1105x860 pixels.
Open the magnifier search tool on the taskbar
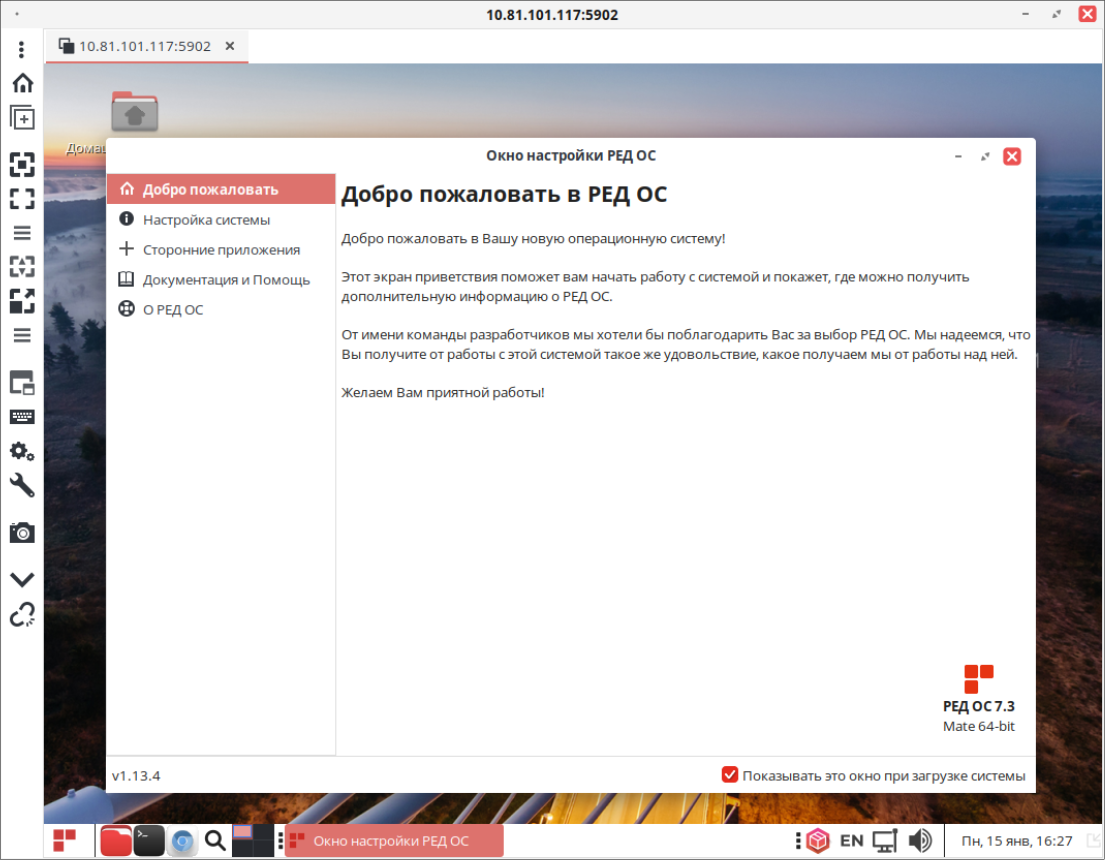point(216,840)
